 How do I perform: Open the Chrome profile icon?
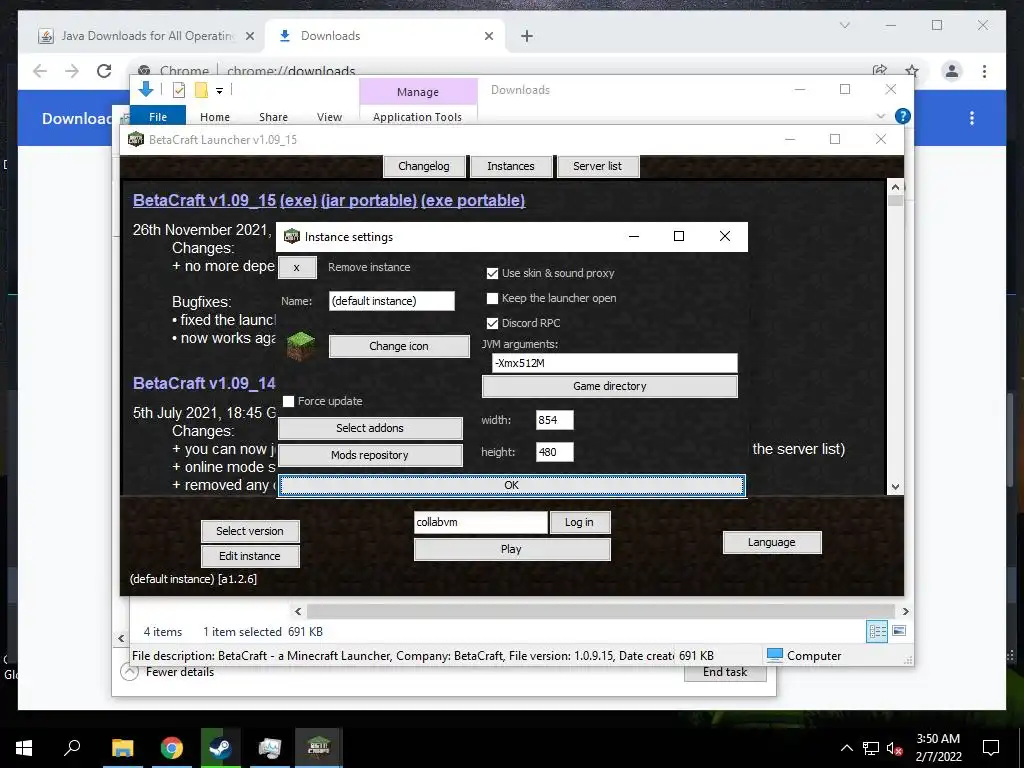point(952,71)
